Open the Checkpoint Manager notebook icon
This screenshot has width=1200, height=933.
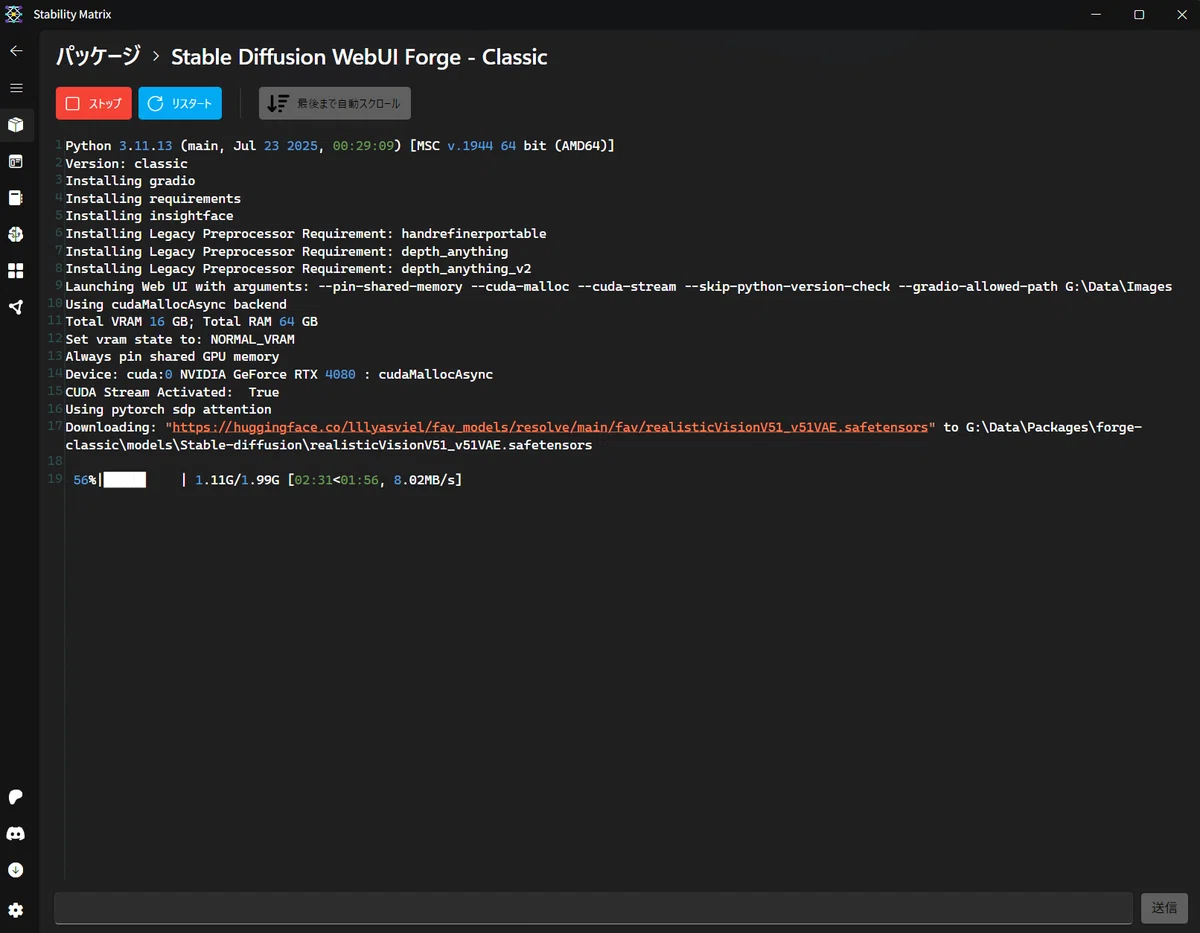(16, 198)
